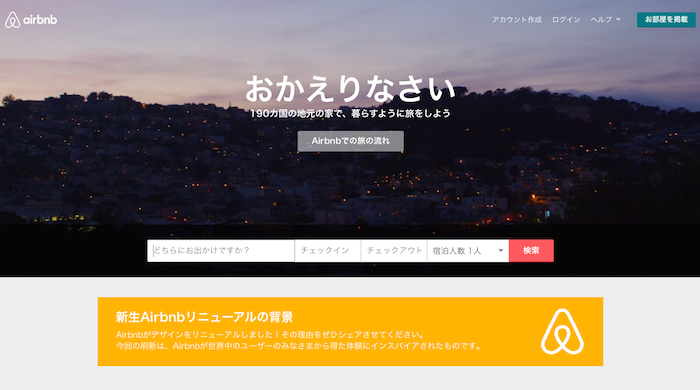Image resolution: width=700 pixels, height=390 pixels.
Task: Click the お部屋を掲載 button
Action: (x=666, y=20)
